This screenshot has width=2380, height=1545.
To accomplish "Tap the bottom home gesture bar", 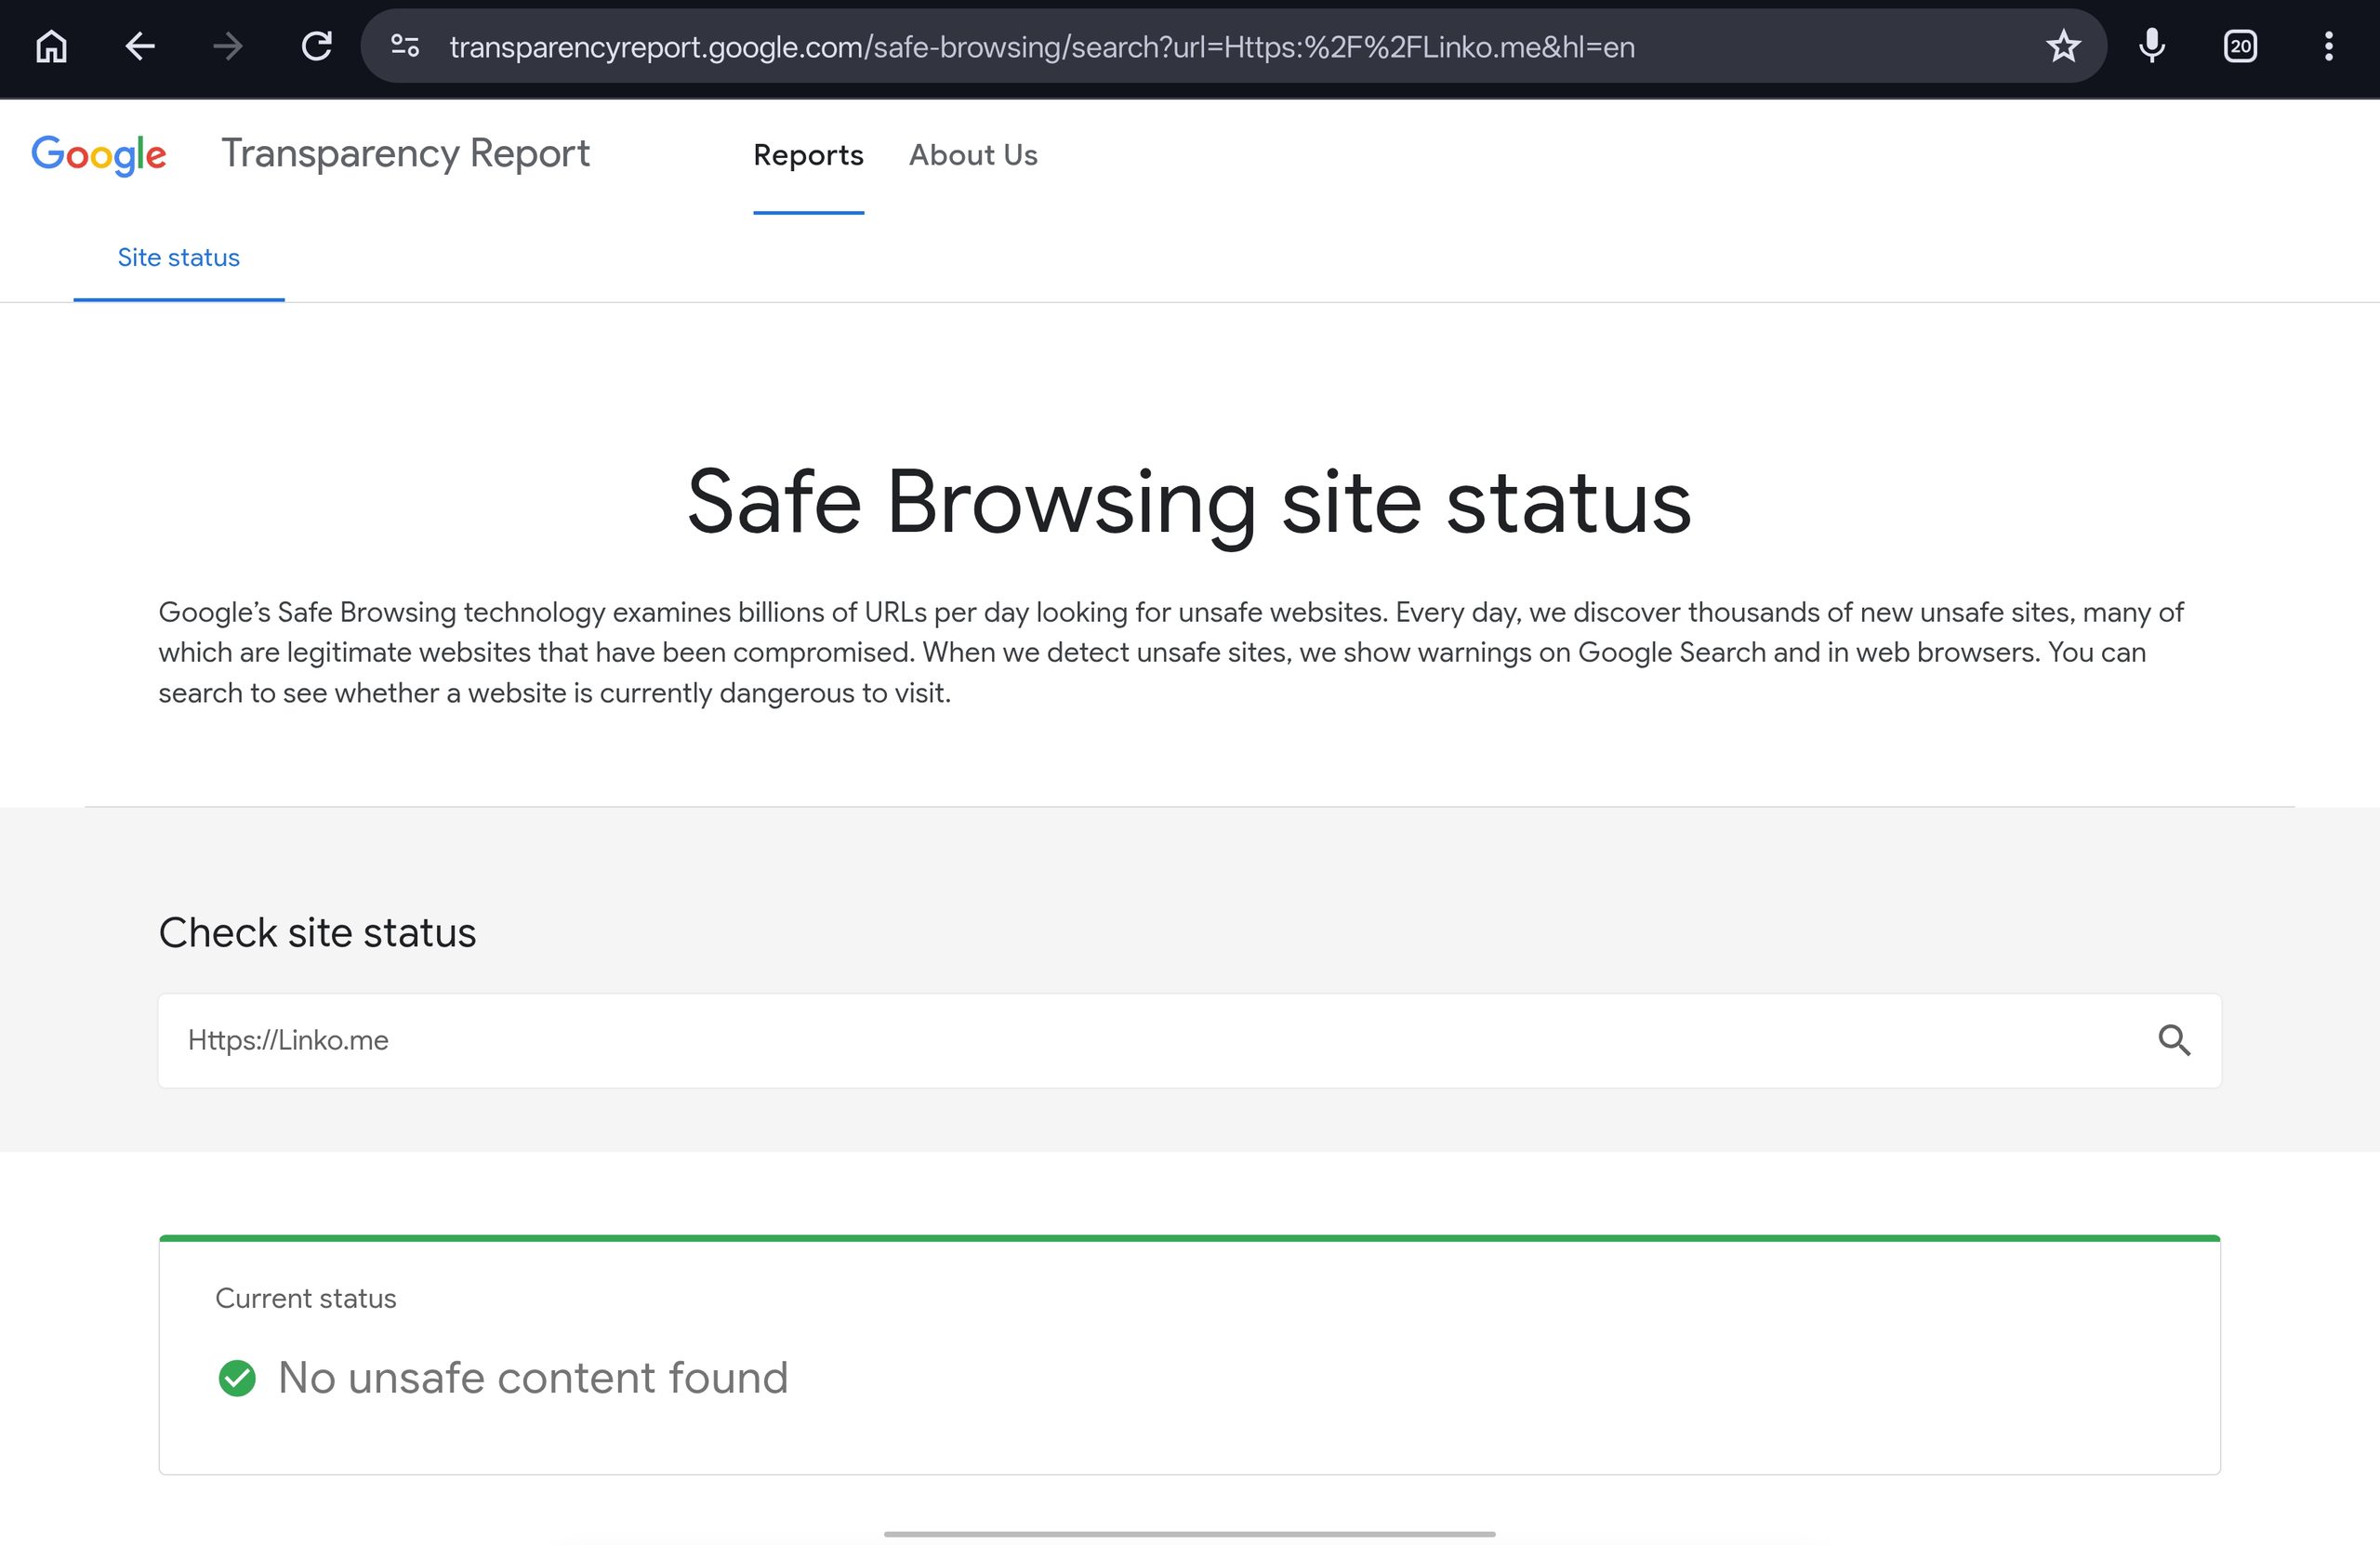I will [1189, 1533].
